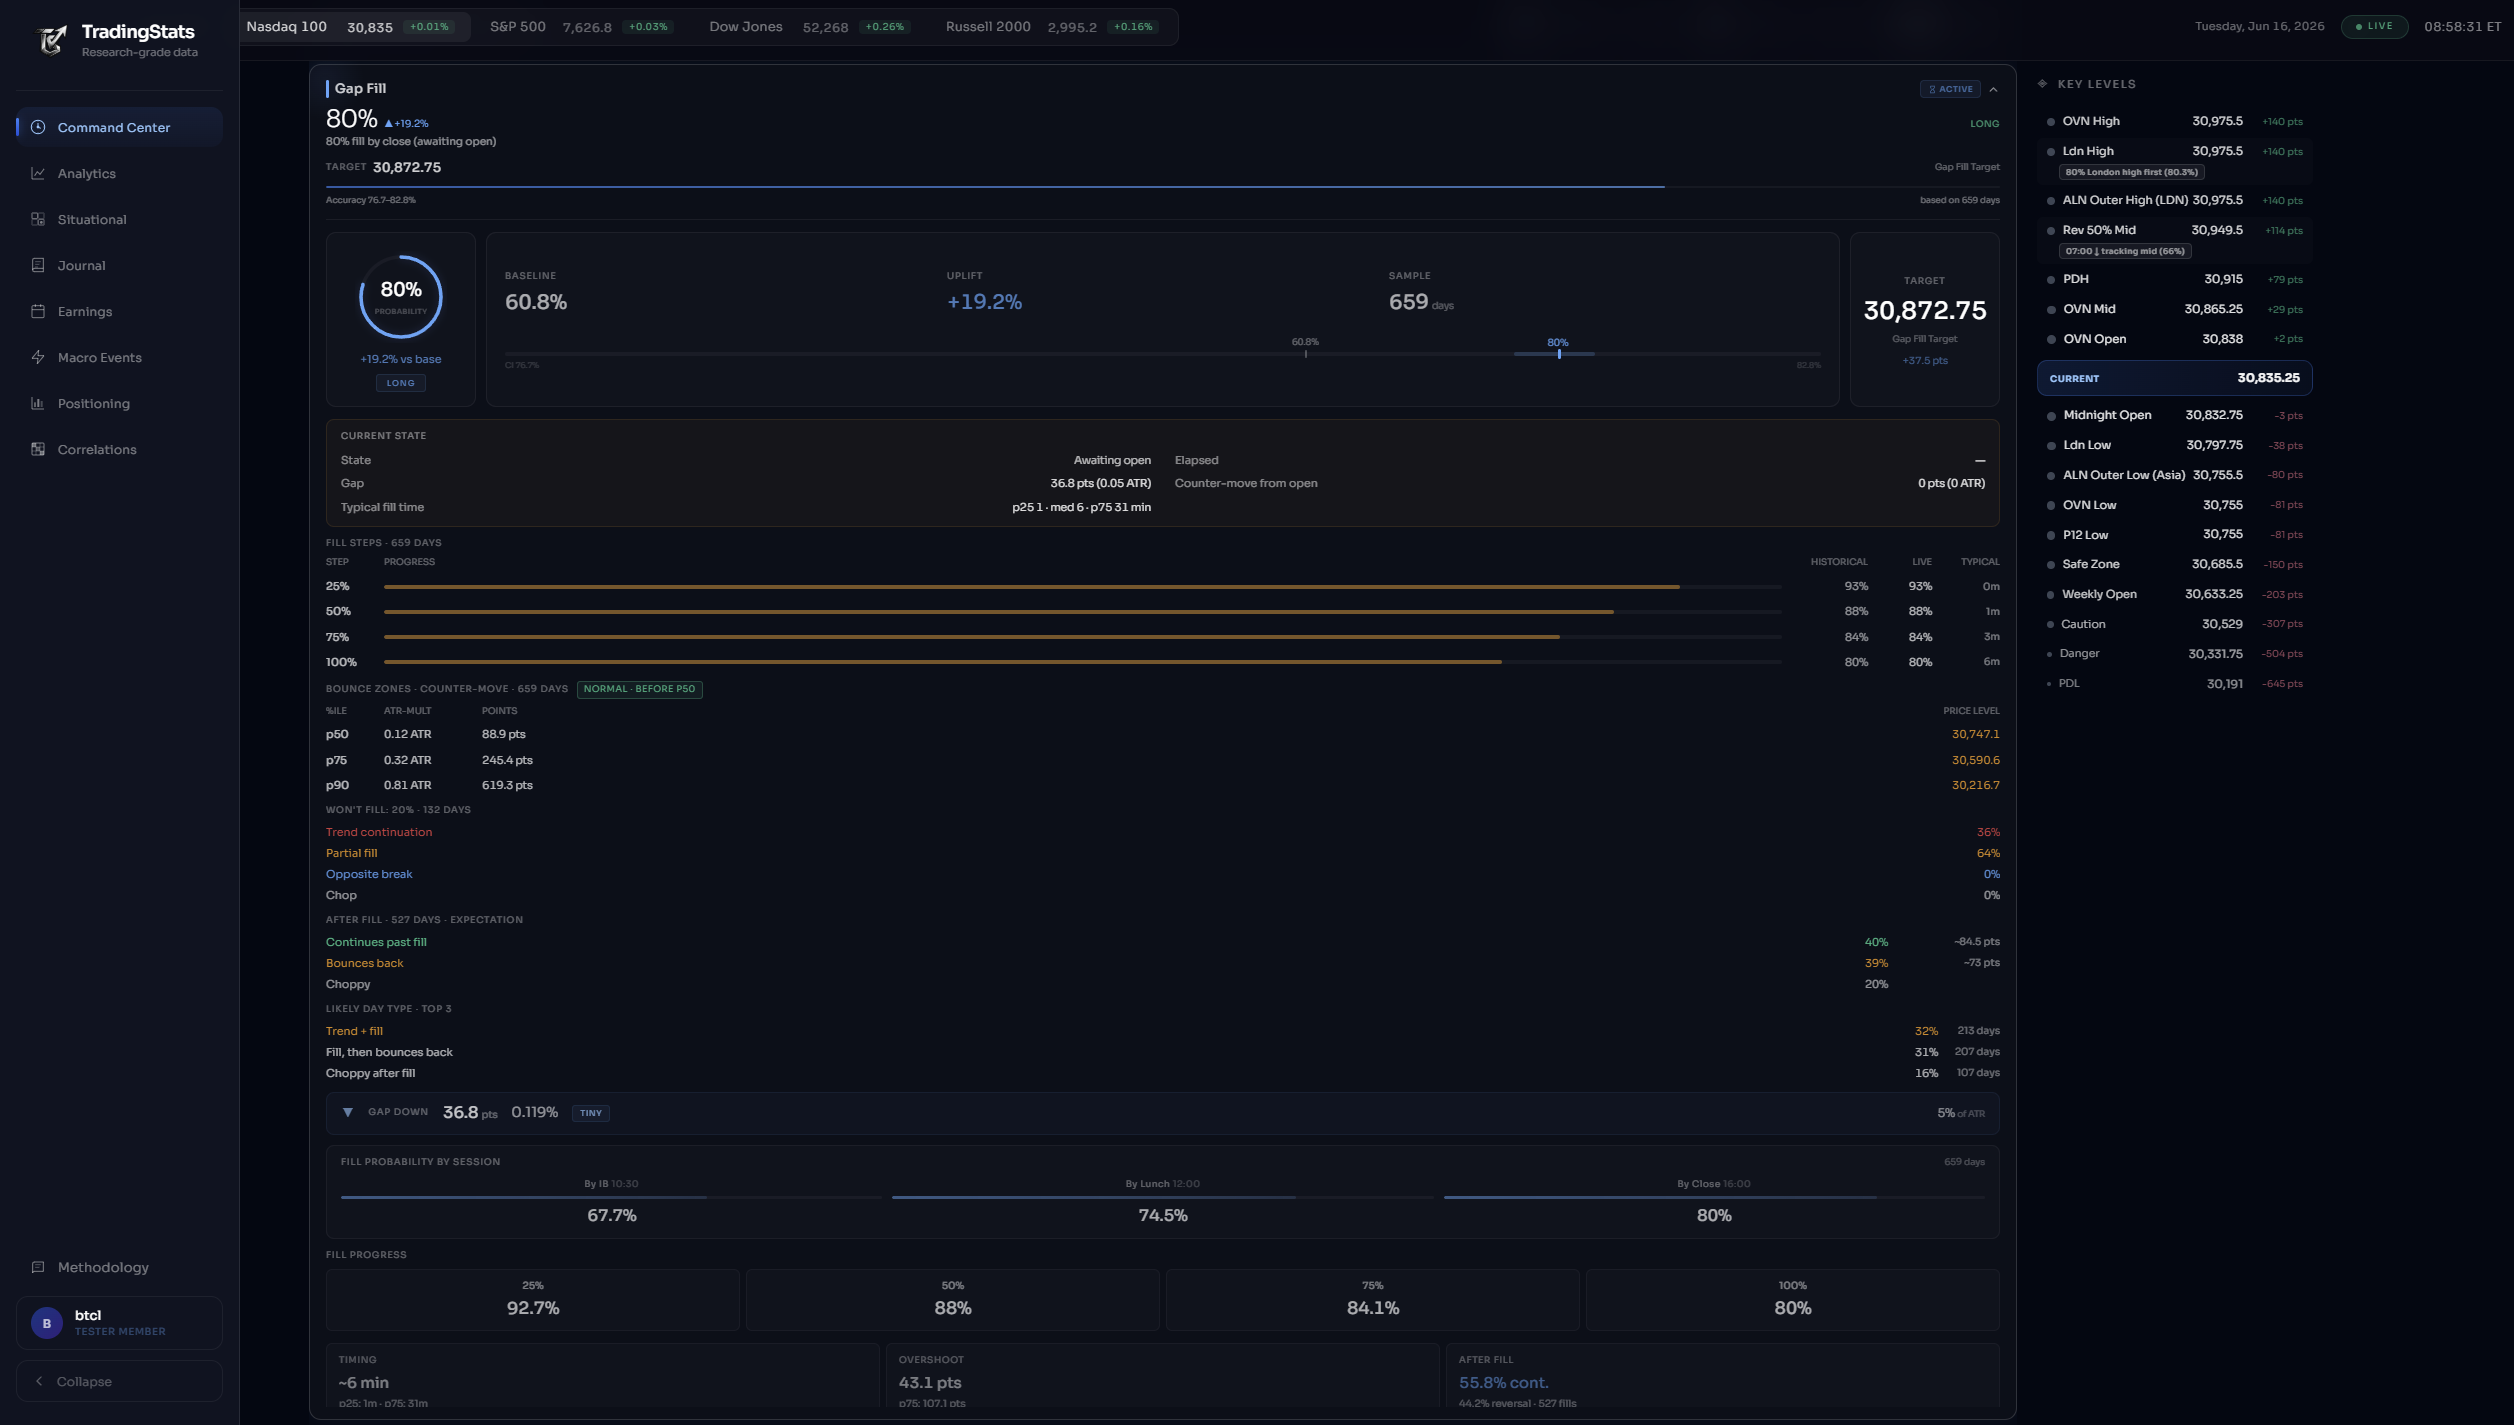Open Macro Events

click(119, 357)
